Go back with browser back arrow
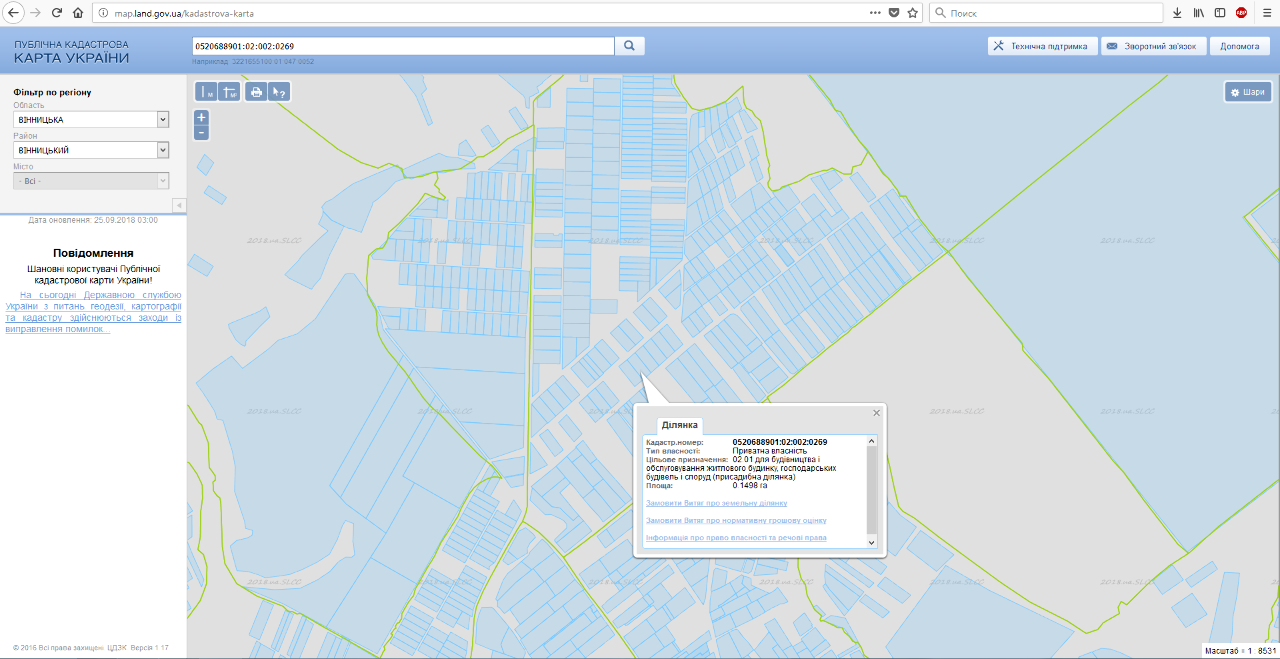The height and width of the screenshot is (659, 1280). click(x=13, y=13)
